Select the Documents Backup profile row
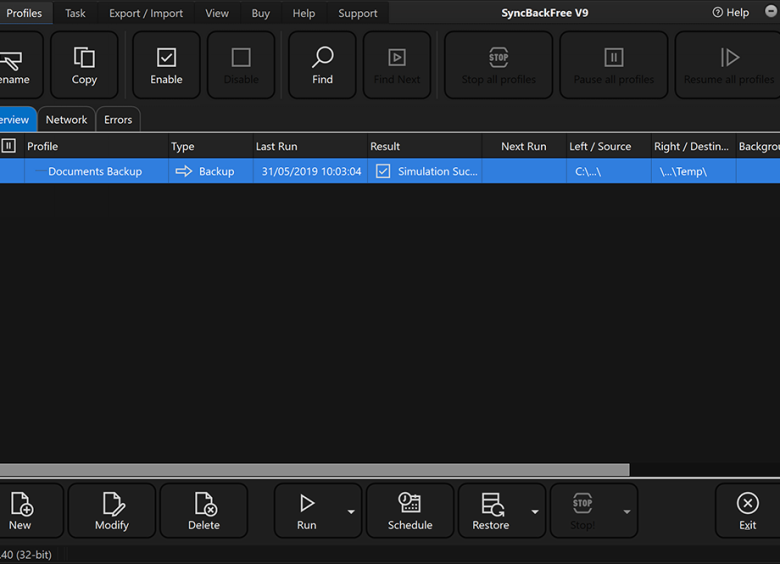Screen dimensions: 780x564 tap(95, 171)
